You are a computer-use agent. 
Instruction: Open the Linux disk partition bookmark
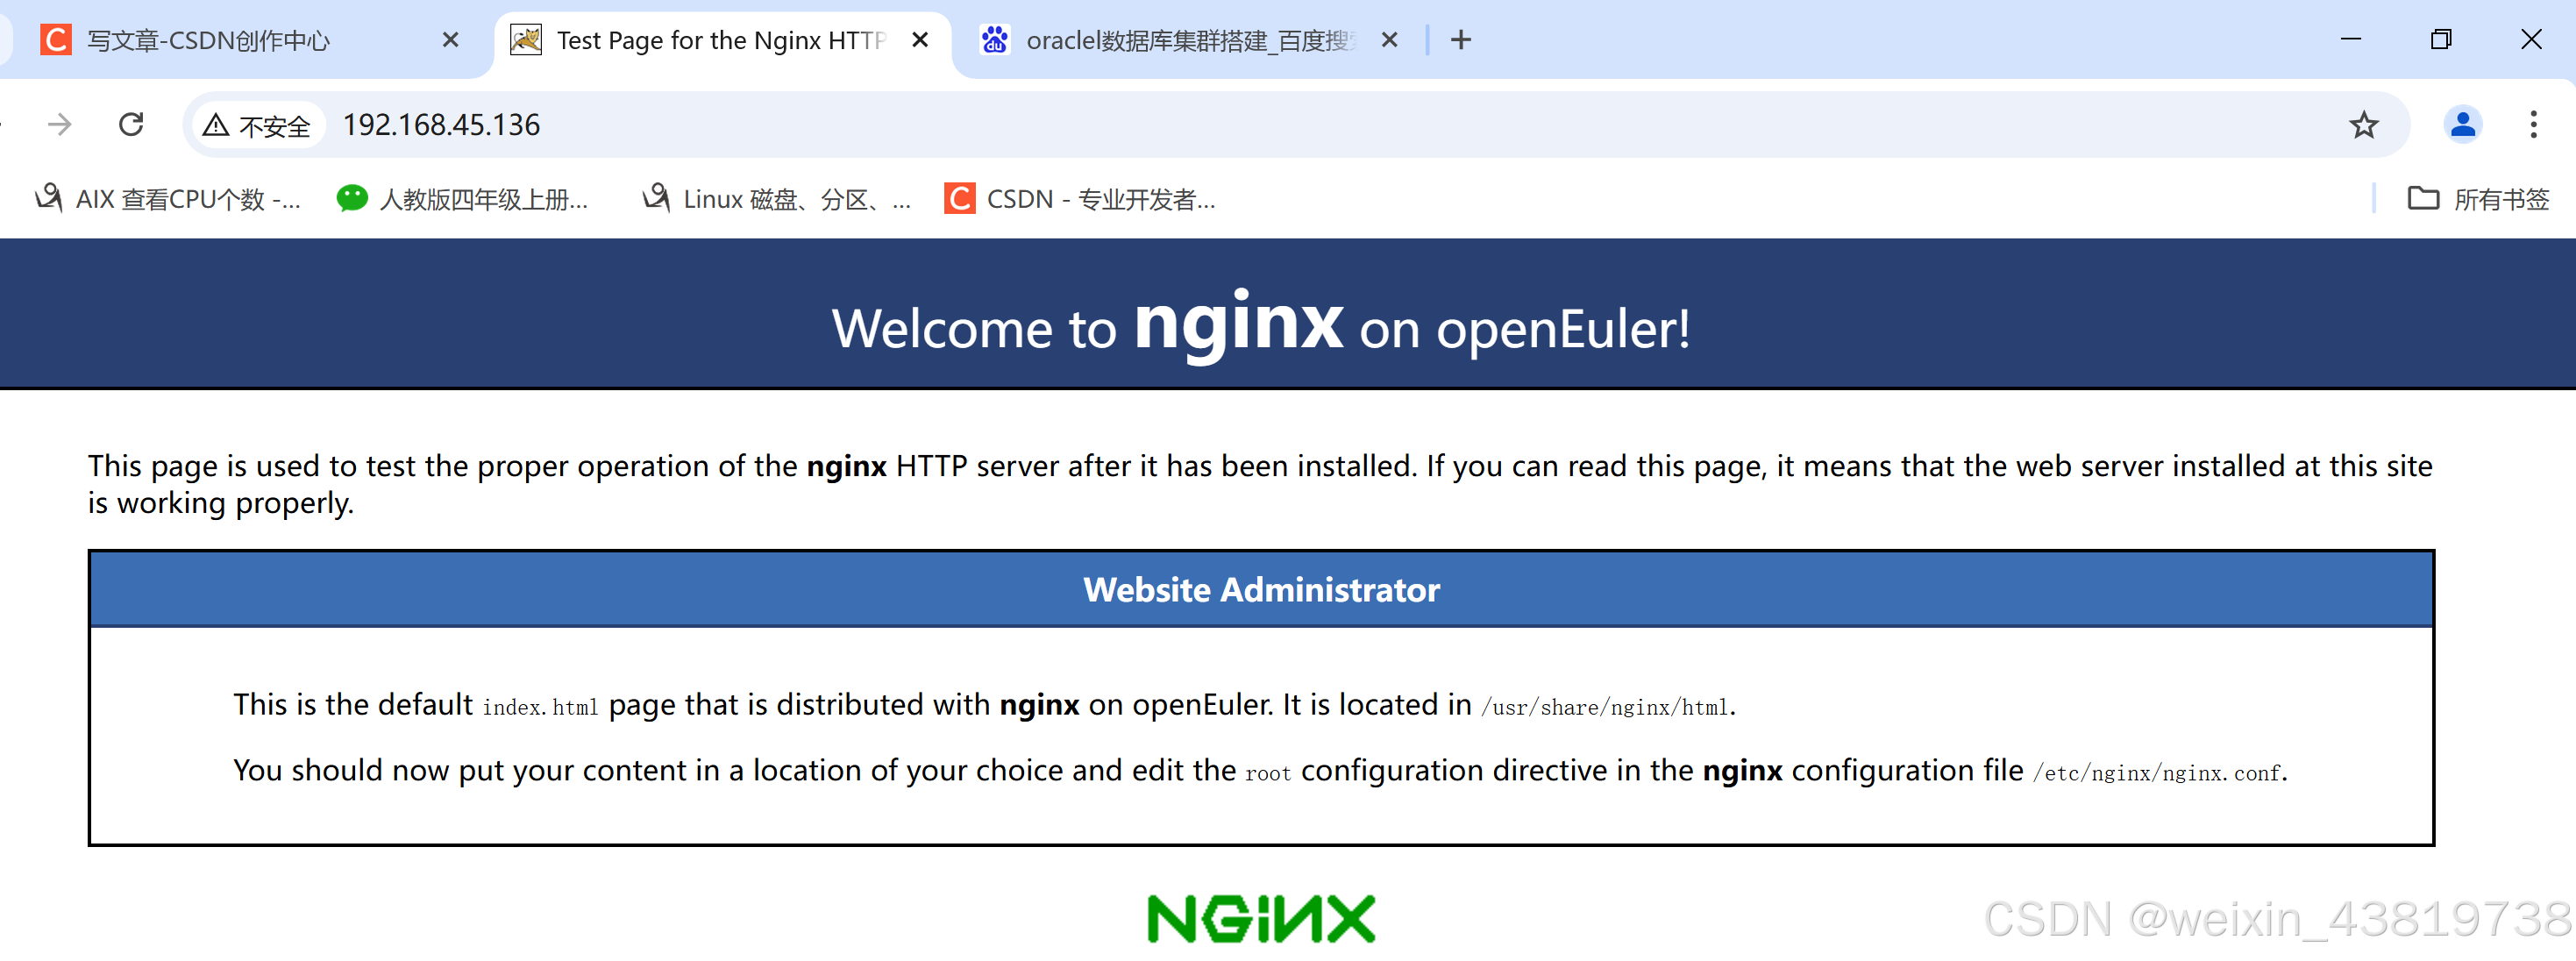point(776,199)
